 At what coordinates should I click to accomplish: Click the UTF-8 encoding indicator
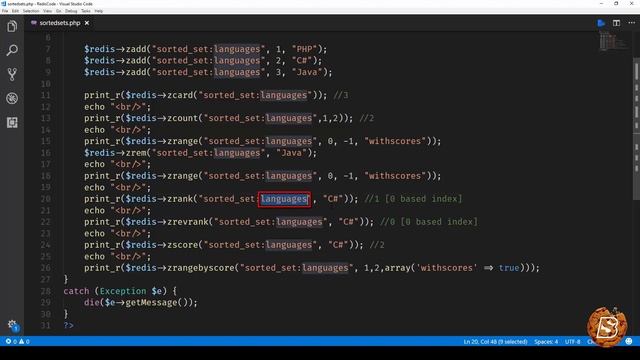[x=572, y=342]
